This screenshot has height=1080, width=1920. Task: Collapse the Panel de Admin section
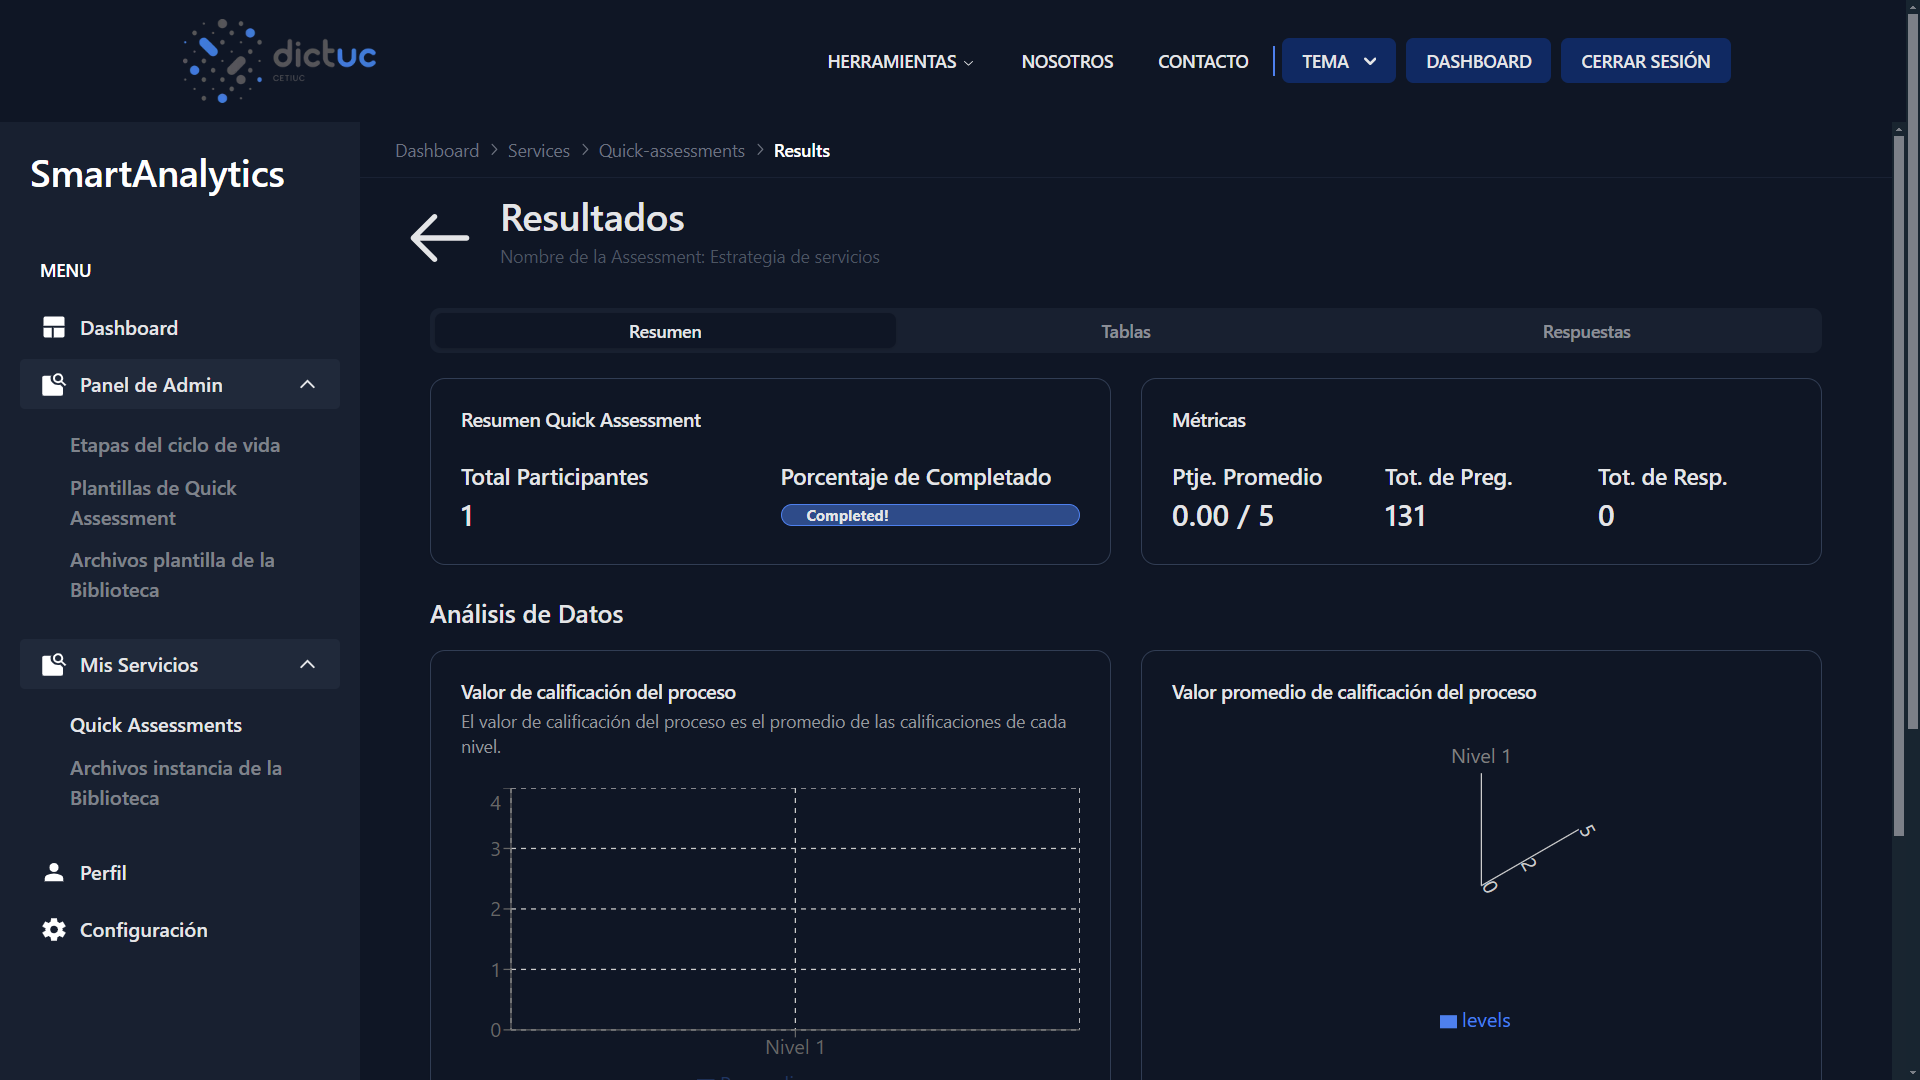(307, 384)
